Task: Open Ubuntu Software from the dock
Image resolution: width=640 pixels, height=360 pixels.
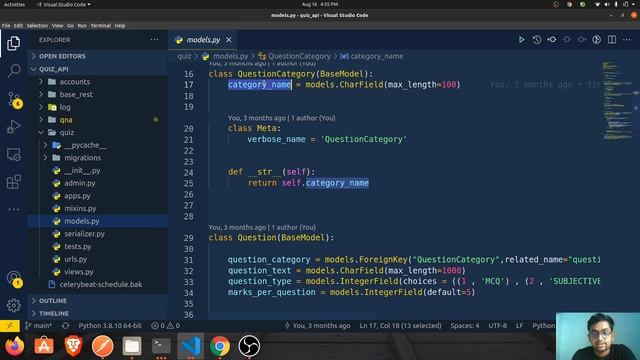Action: click(x=44, y=346)
